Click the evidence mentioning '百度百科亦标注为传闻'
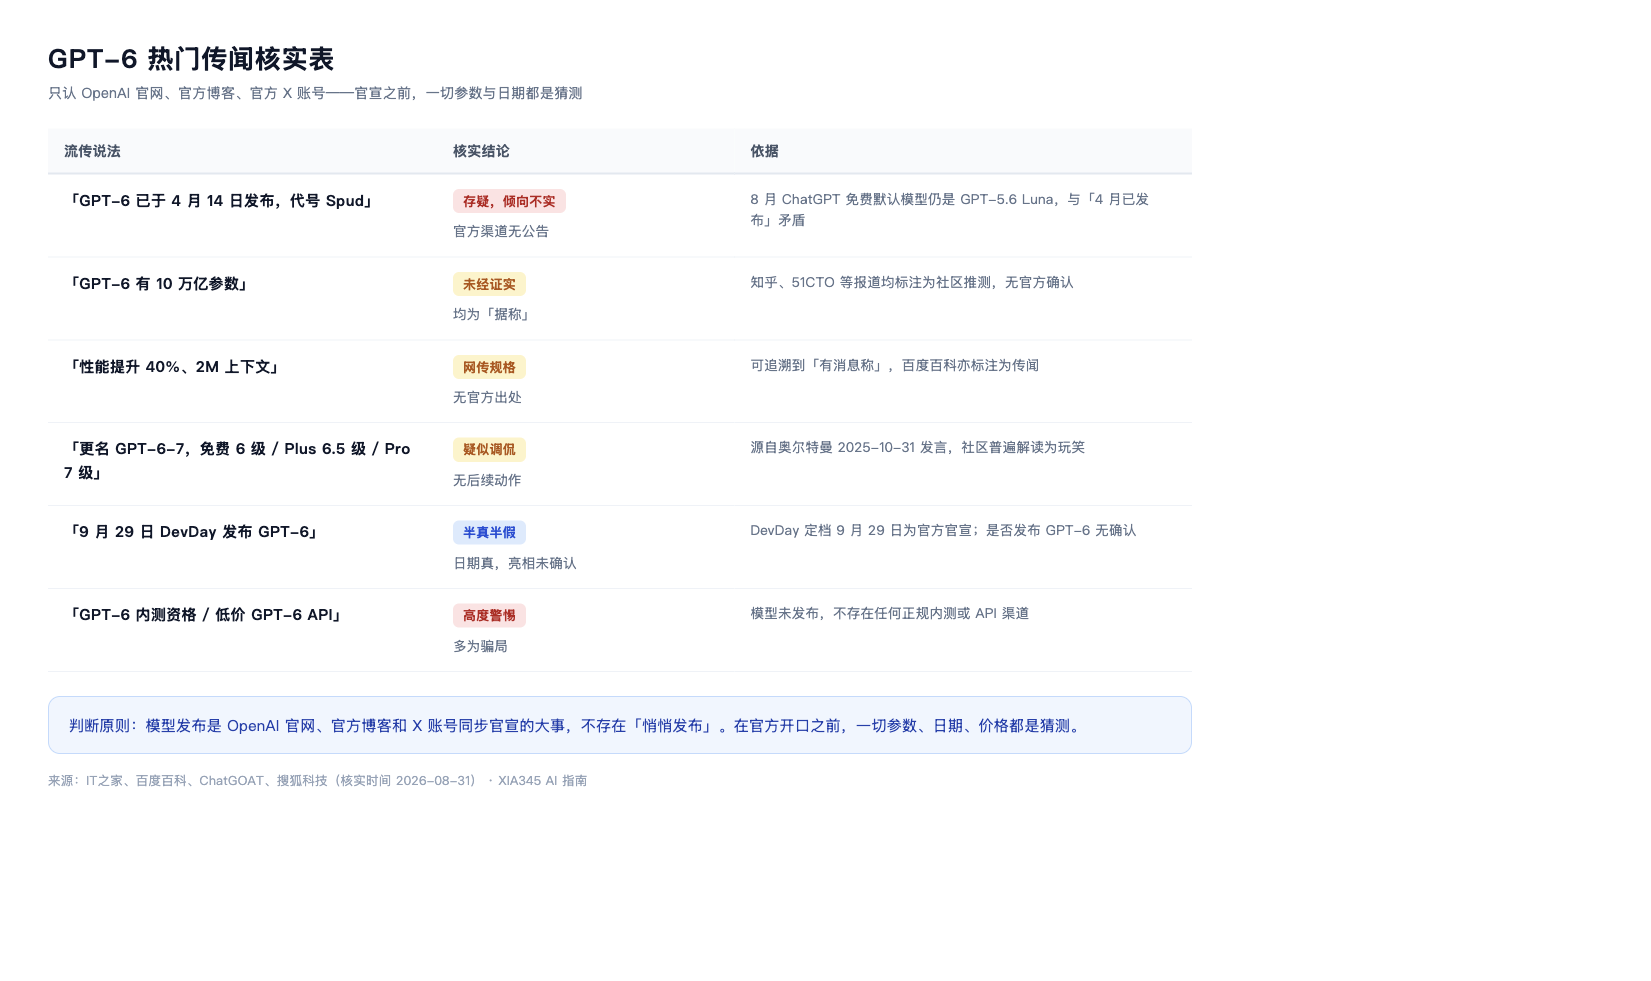The image size is (1651, 981). [895, 365]
